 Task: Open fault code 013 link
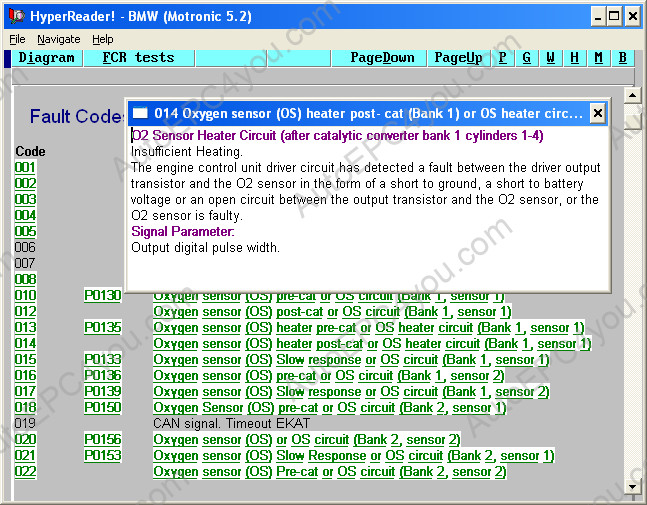pyautogui.click(x=25, y=328)
